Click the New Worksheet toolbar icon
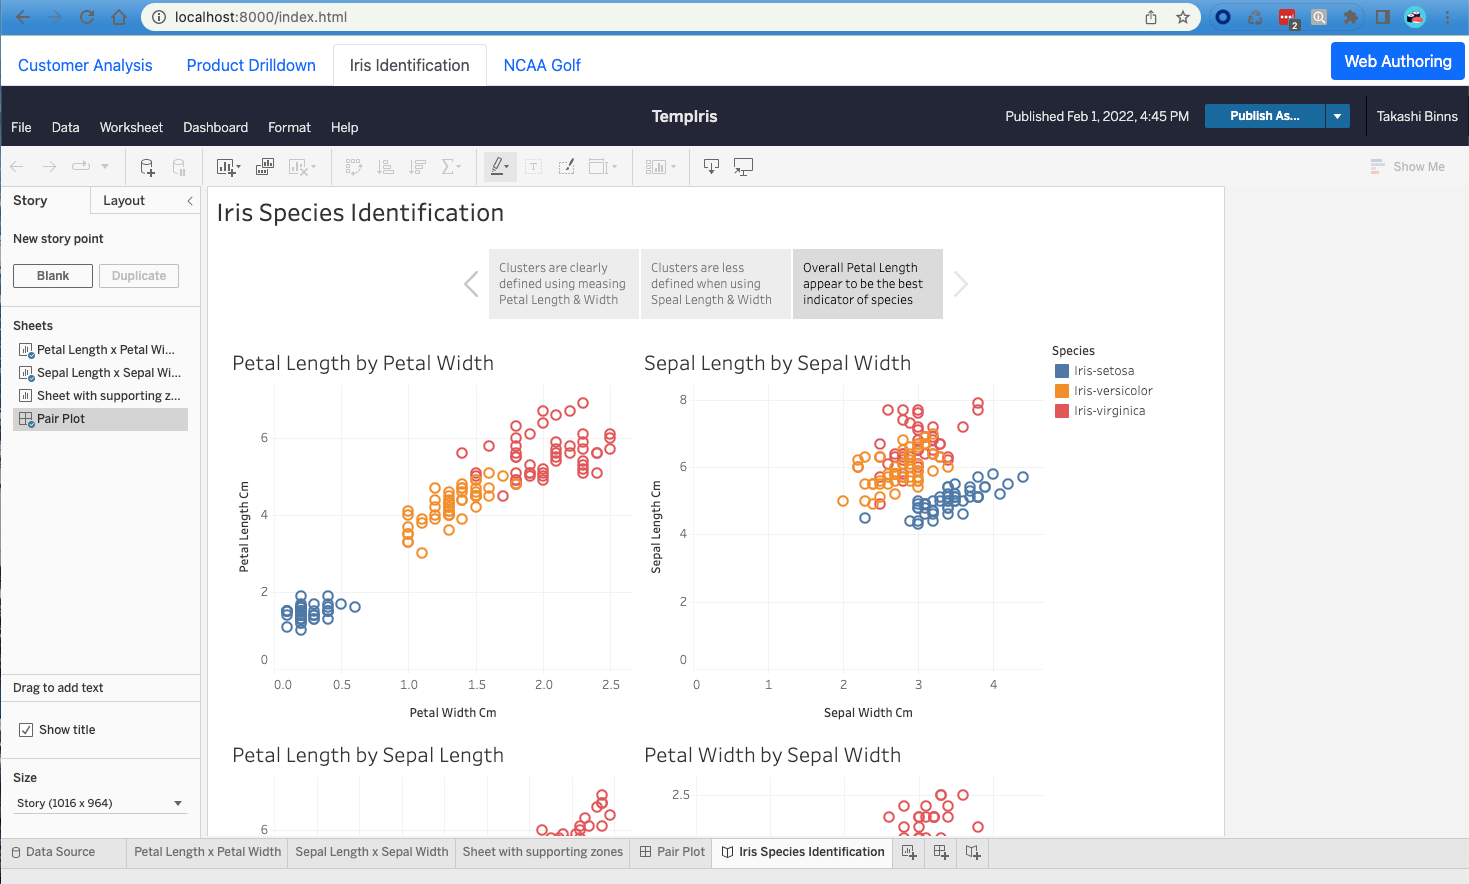1469x884 pixels. (x=227, y=167)
